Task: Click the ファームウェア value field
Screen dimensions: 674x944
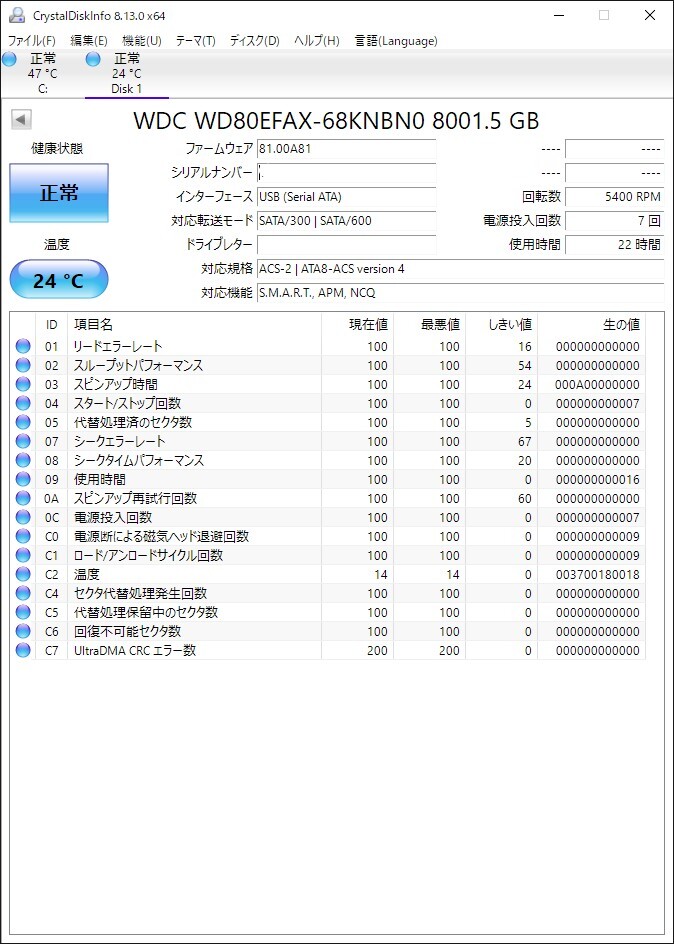Action: click(x=346, y=148)
